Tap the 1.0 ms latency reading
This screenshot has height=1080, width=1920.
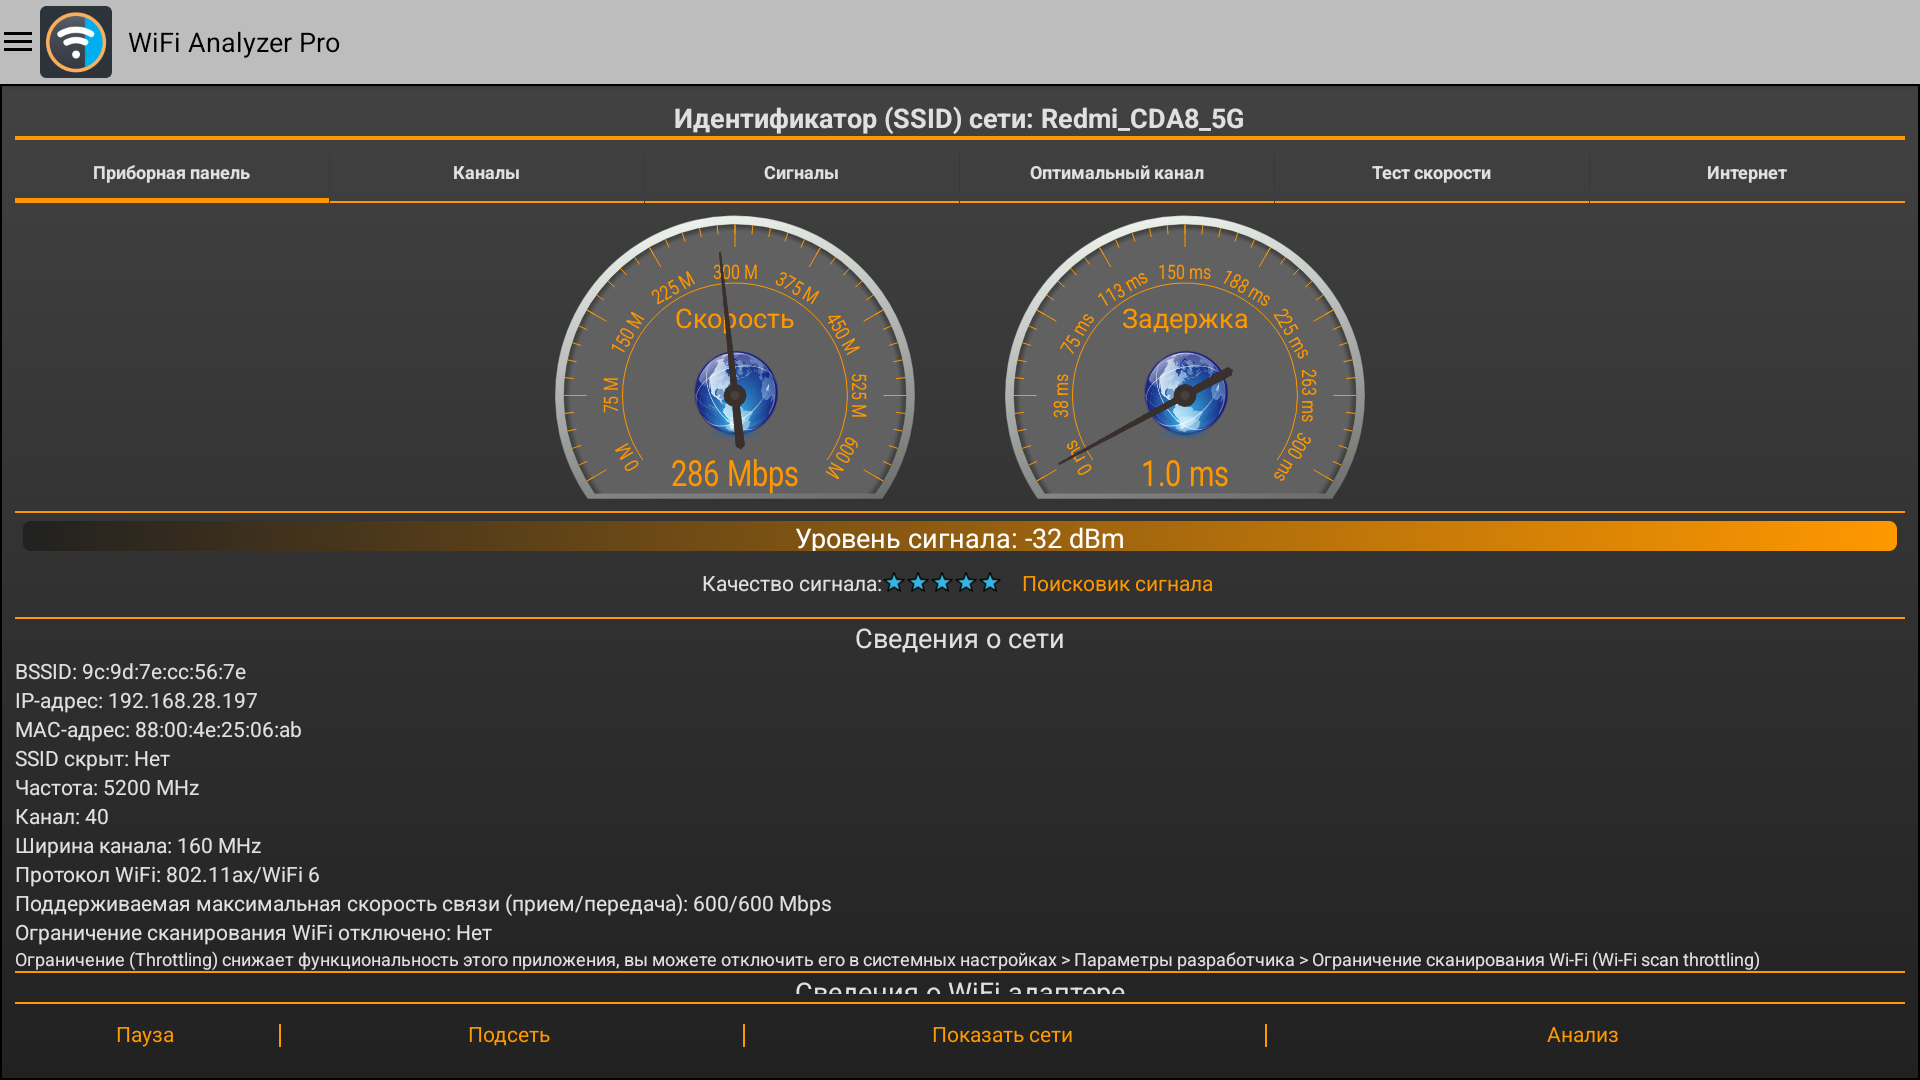pyautogui.click(x=1185, y=474)
